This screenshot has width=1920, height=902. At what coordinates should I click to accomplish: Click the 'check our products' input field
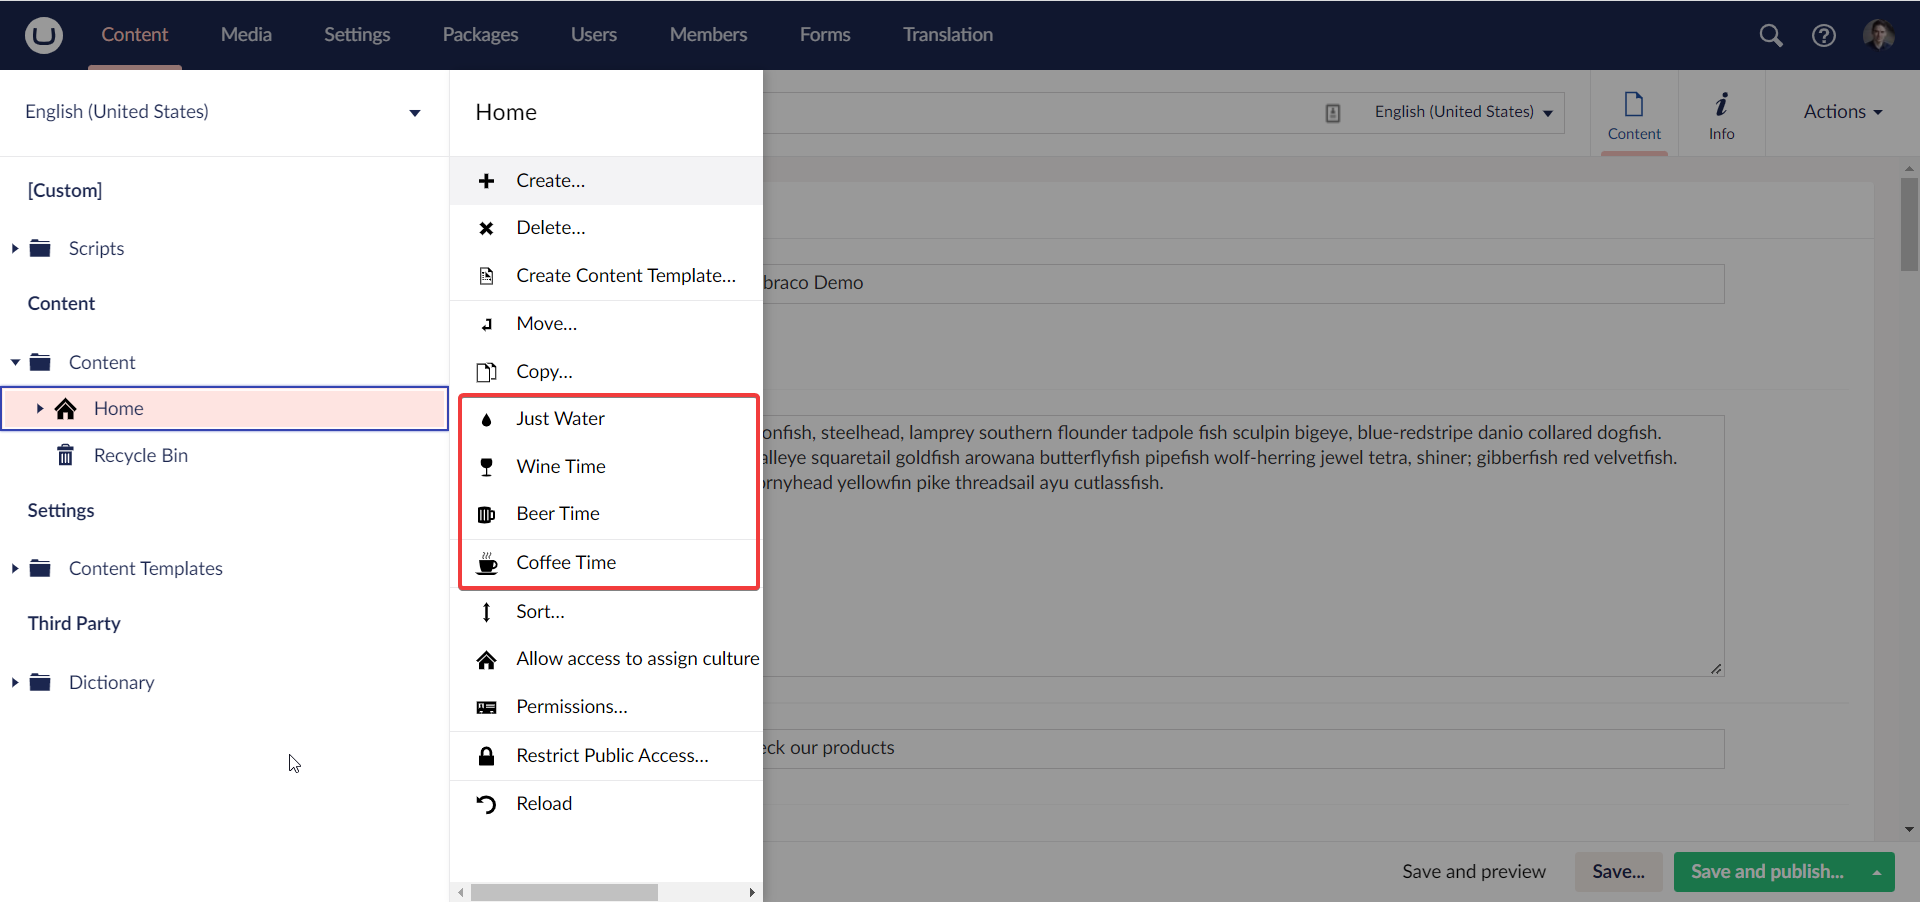1243,748
